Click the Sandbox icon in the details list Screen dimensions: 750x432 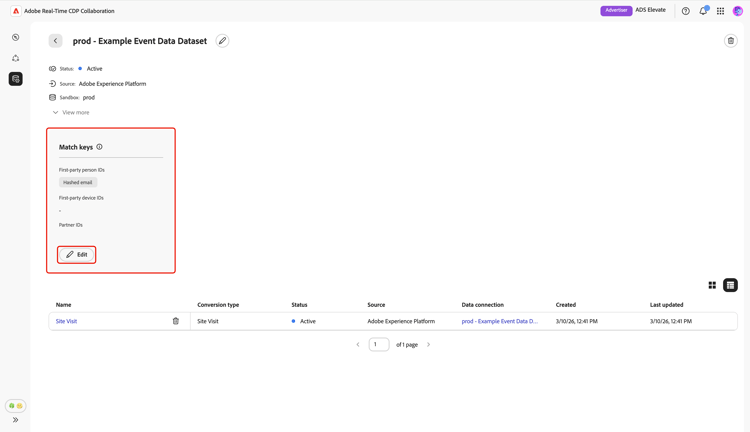coord(53,98)
